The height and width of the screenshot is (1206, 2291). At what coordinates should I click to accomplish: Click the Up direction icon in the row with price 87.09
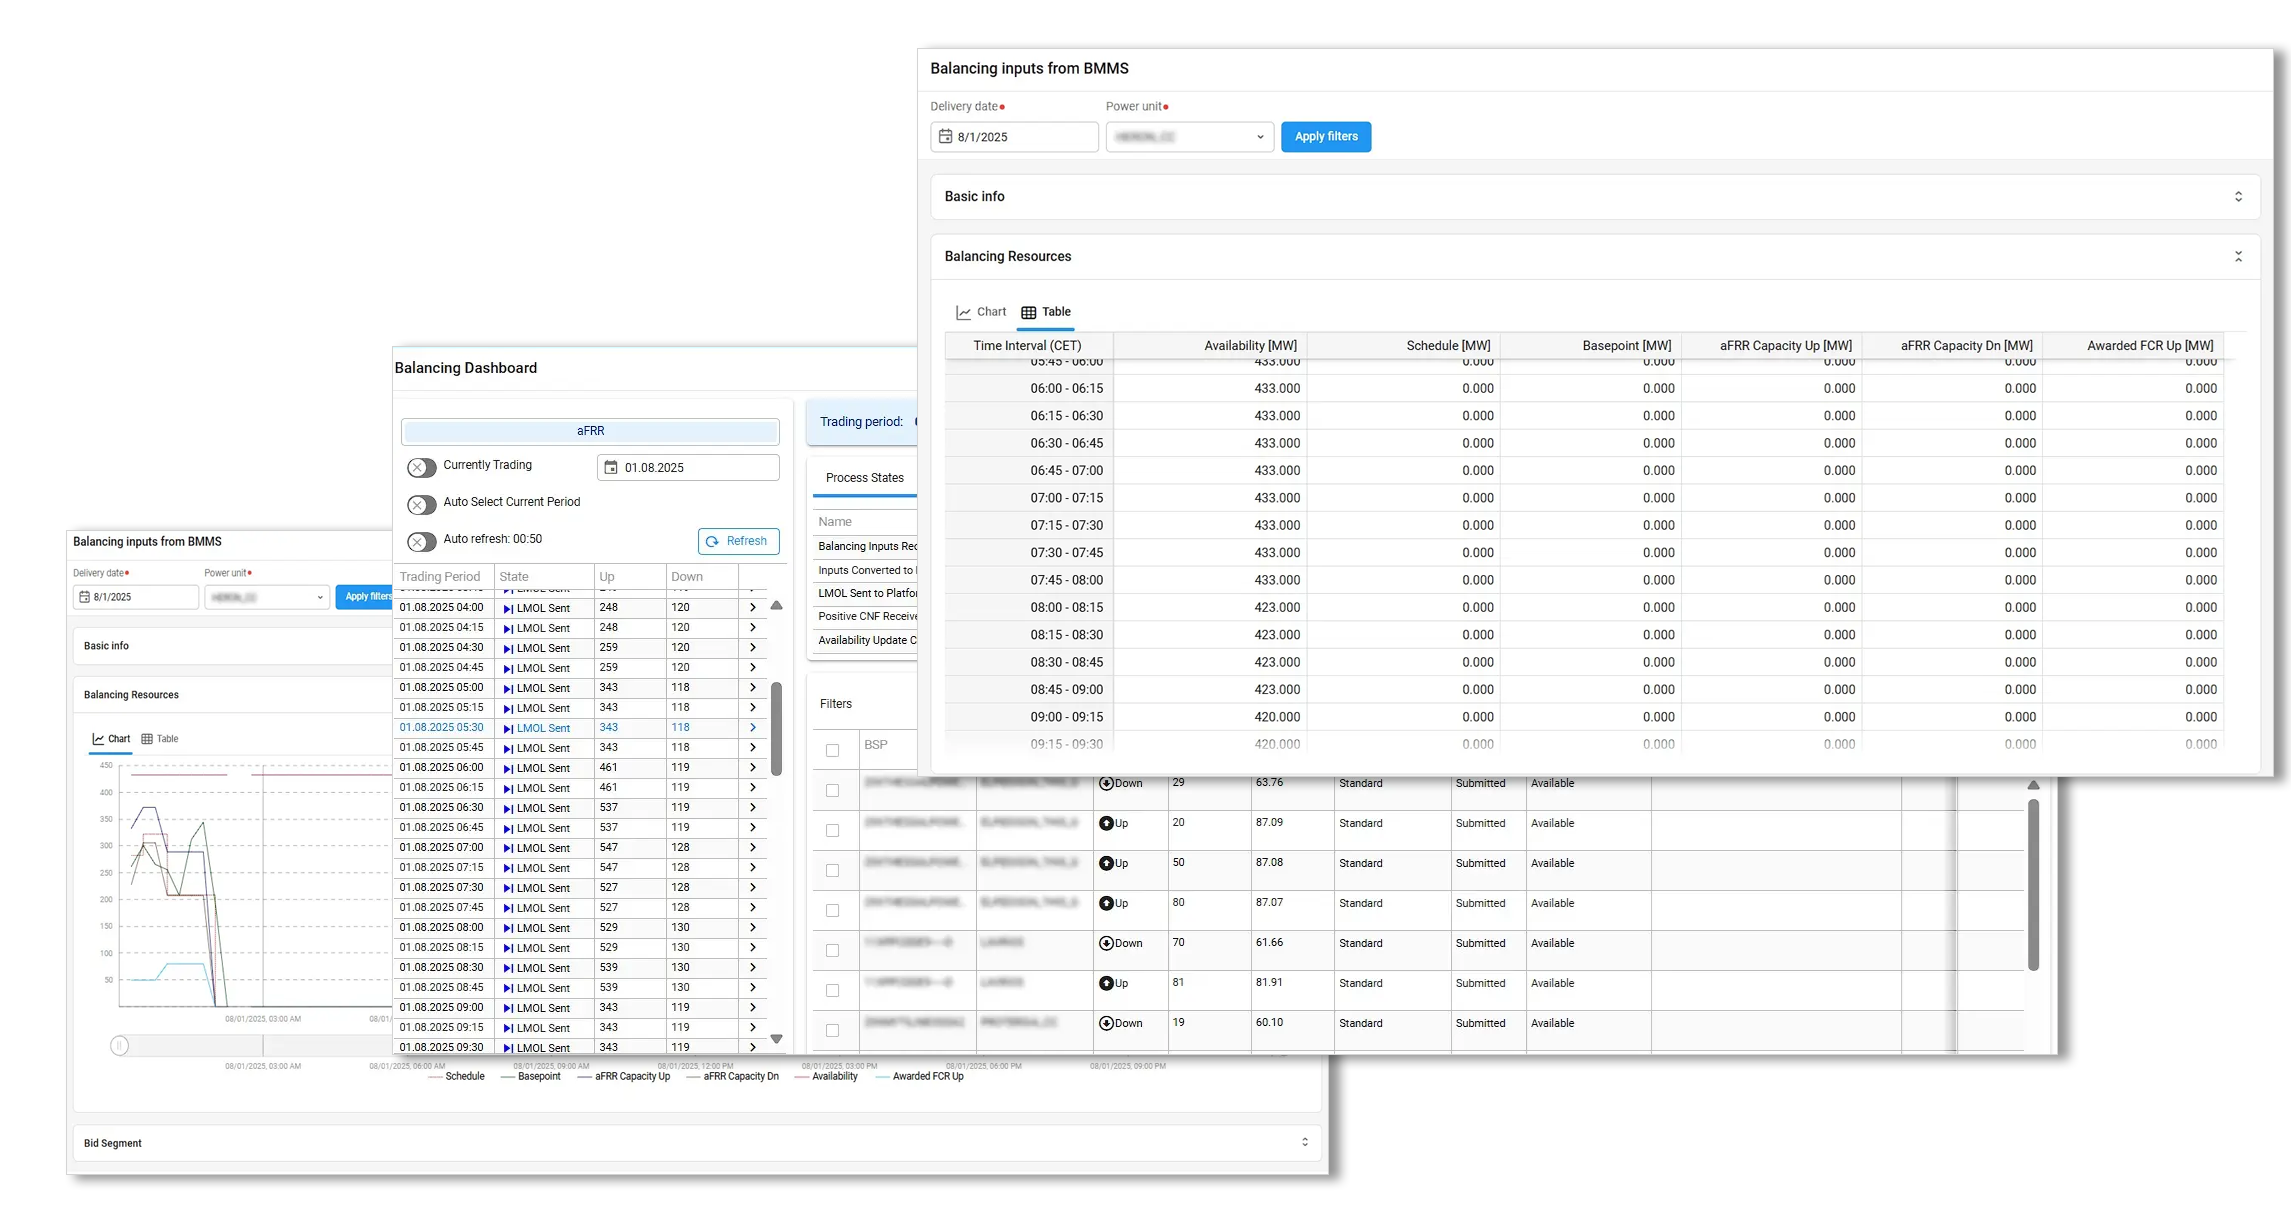point(1106,823)
